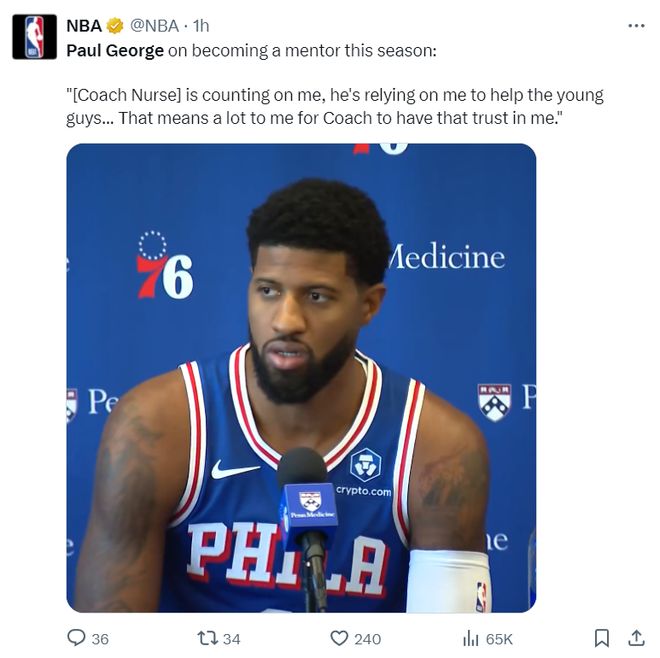Image resolution: width=660 pixels, height=658 pixels.
Task: Click the 76ers logo in the video
Action: (165, 265)
